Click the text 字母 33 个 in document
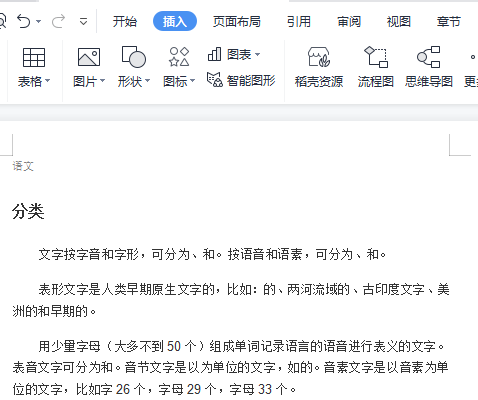Viewport: 478px width, 400px height. (x=258, y=389)
